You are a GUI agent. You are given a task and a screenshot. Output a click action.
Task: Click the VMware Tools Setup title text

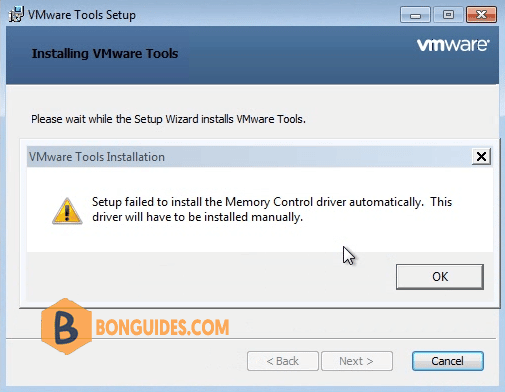tap(82, 15)
